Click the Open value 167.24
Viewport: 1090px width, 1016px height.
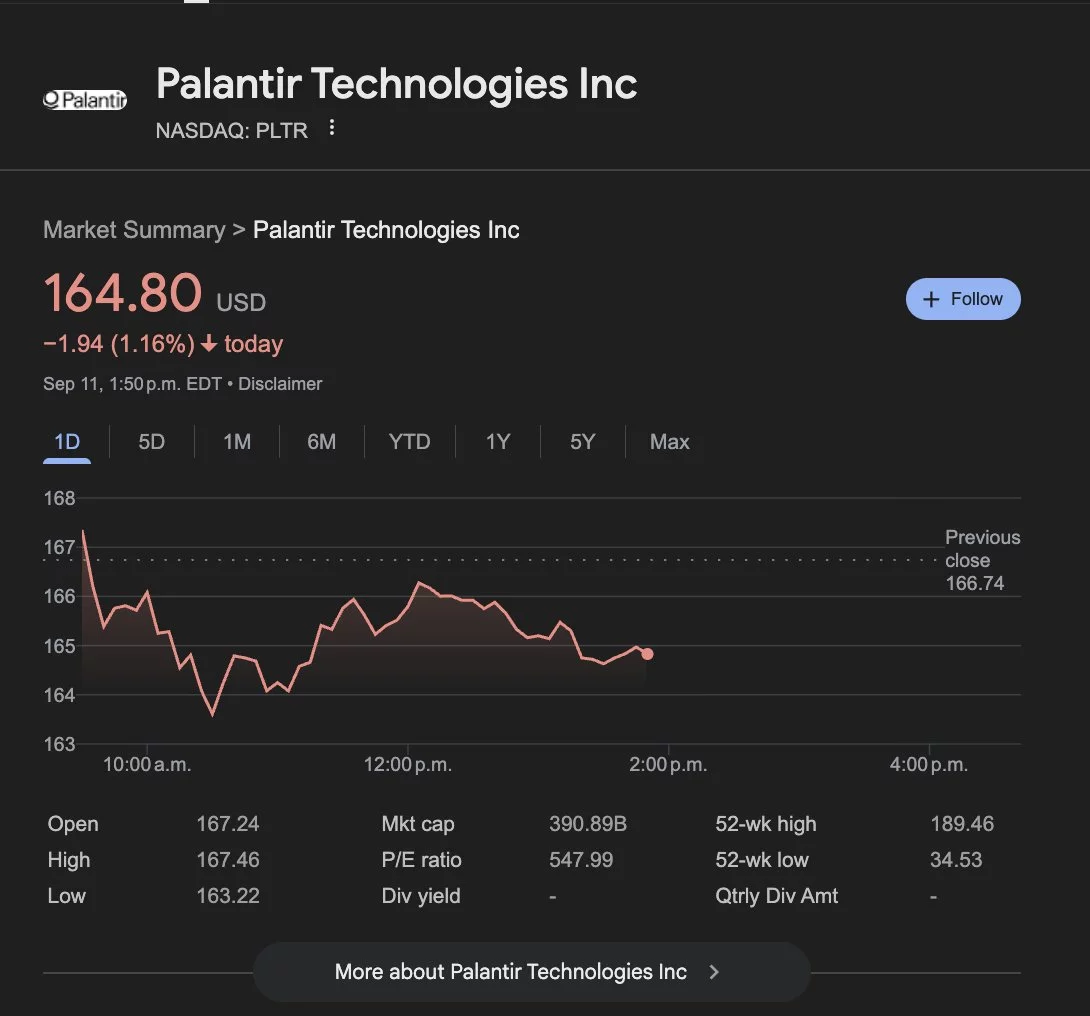point(228,824)
